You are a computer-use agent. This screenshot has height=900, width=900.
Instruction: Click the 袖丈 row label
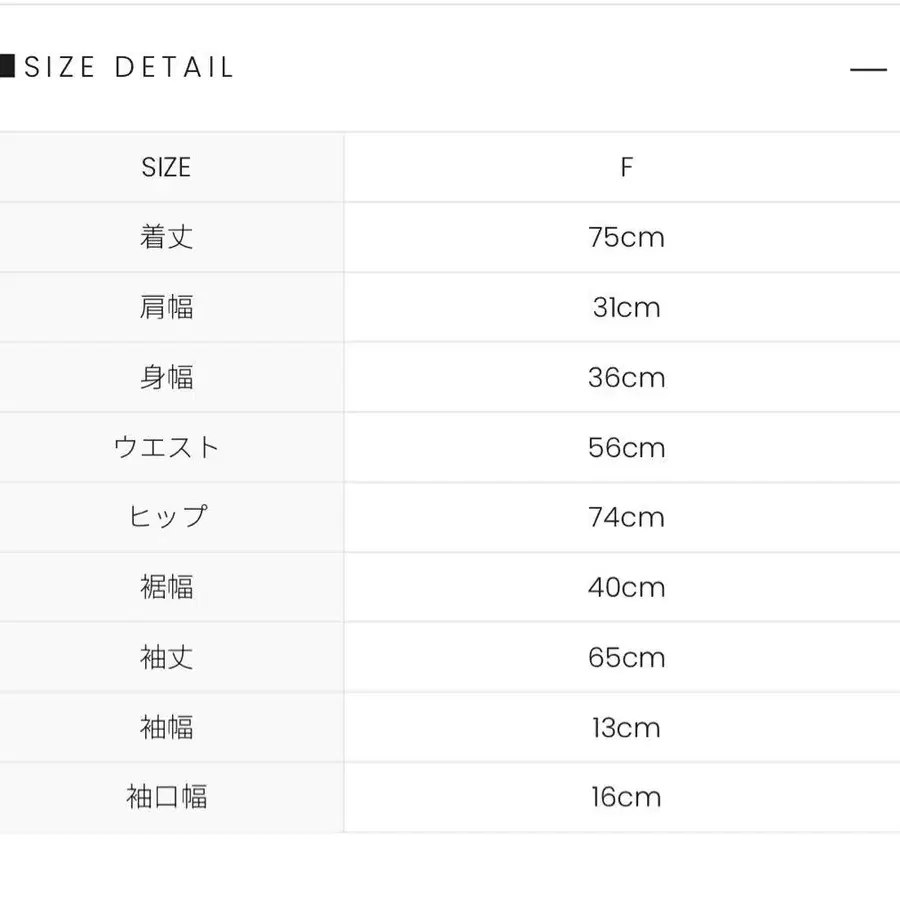click(166, 657)
